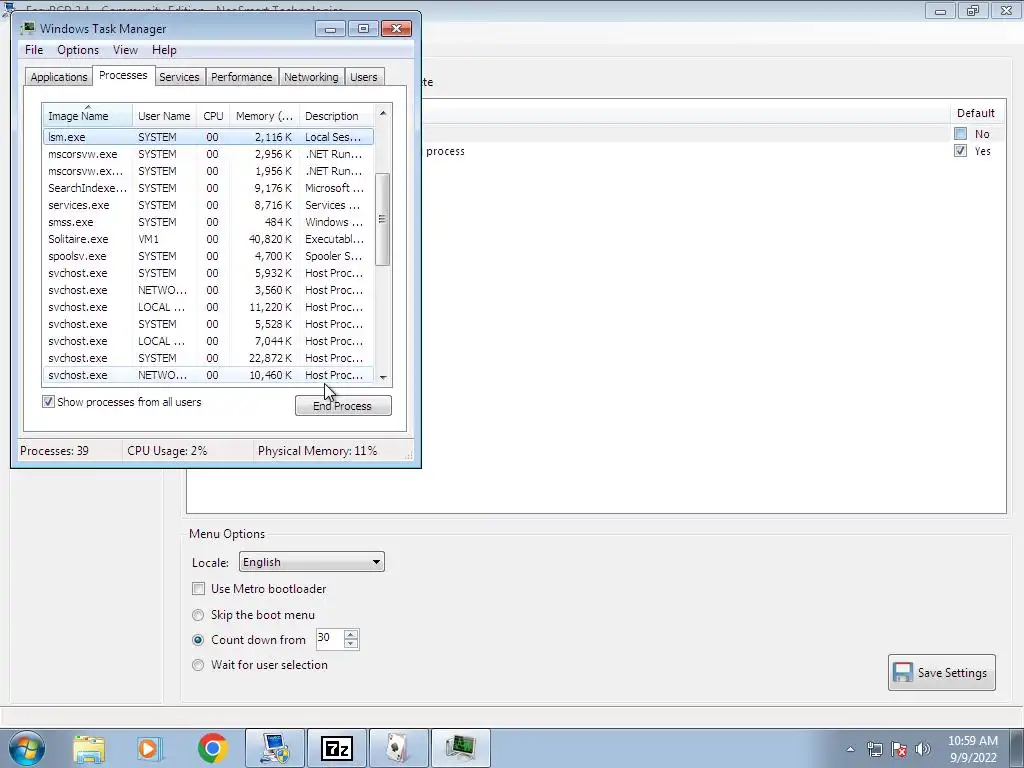Select the Solitaire.exe process row
This screenshot has height=768, width=1024.
click(x=208, y=239)
